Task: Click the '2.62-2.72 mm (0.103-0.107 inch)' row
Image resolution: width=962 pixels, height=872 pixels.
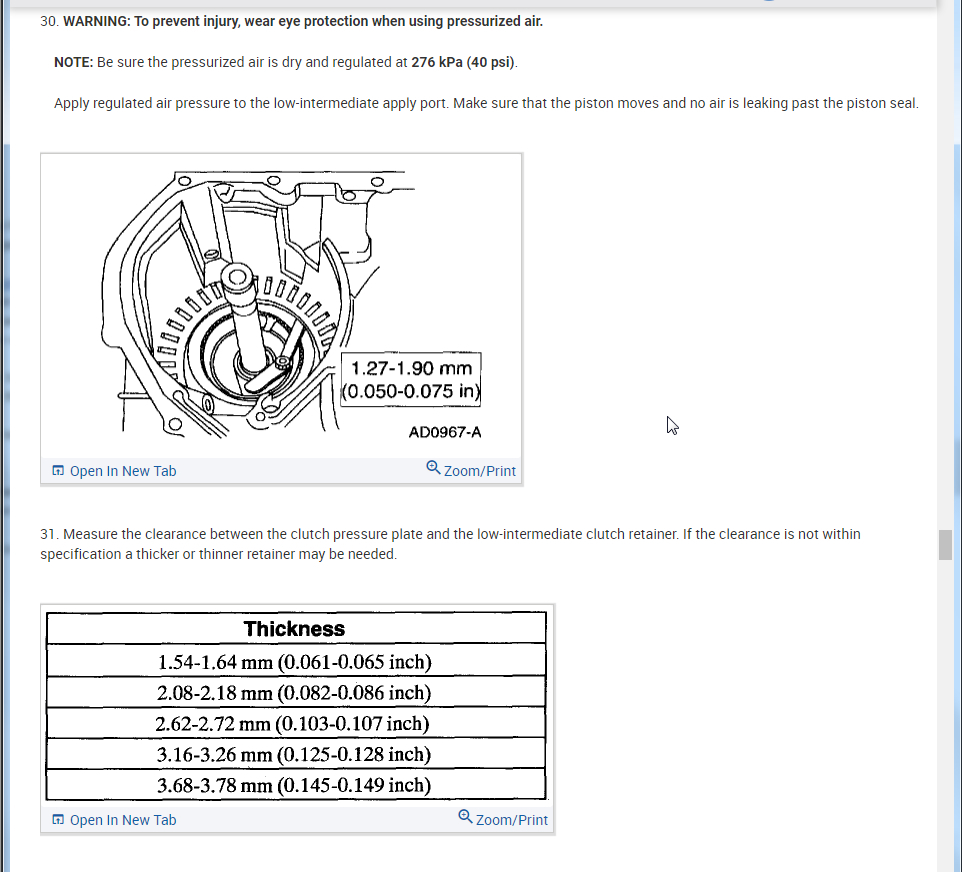Action: [296, 722]
